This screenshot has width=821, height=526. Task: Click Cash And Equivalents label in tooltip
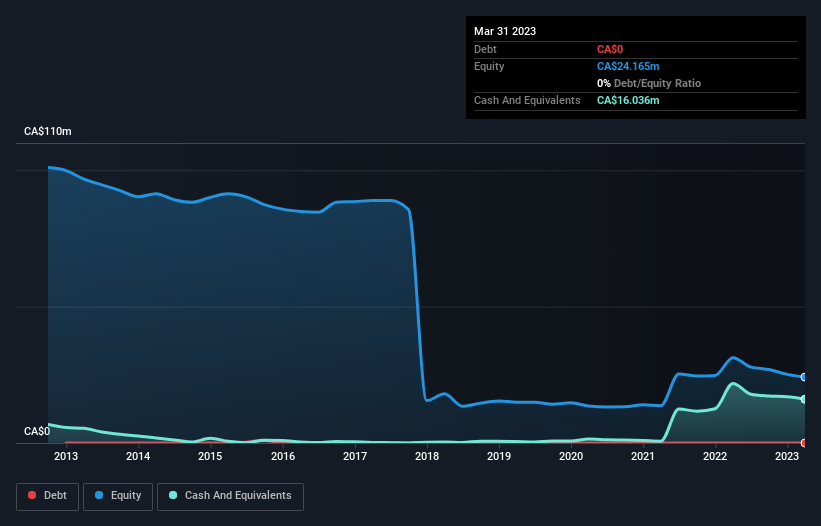coord(527,100)
